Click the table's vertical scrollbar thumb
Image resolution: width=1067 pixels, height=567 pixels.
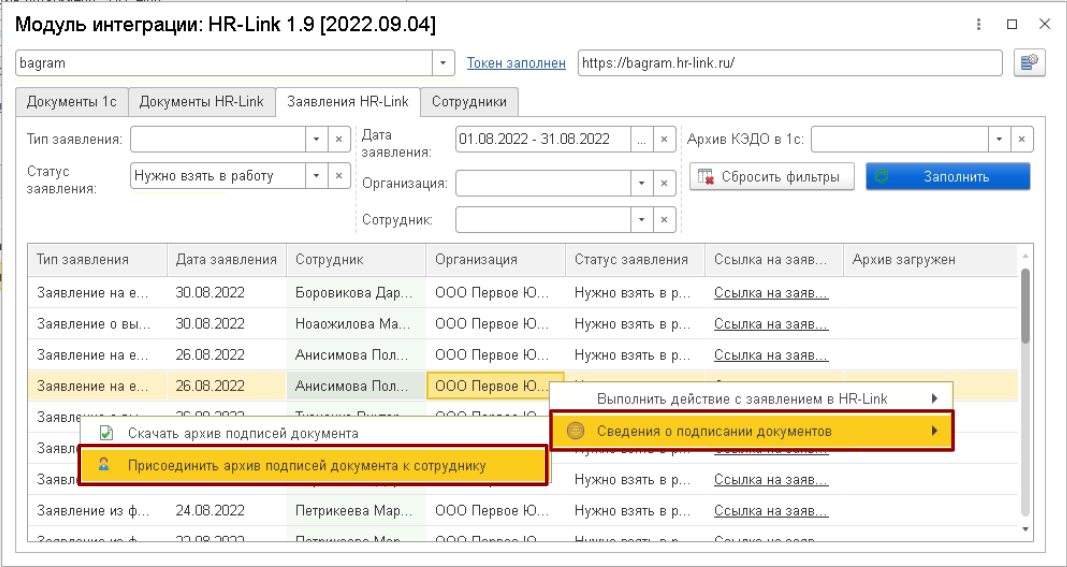pyautogui.click(x=1025, y=304)
